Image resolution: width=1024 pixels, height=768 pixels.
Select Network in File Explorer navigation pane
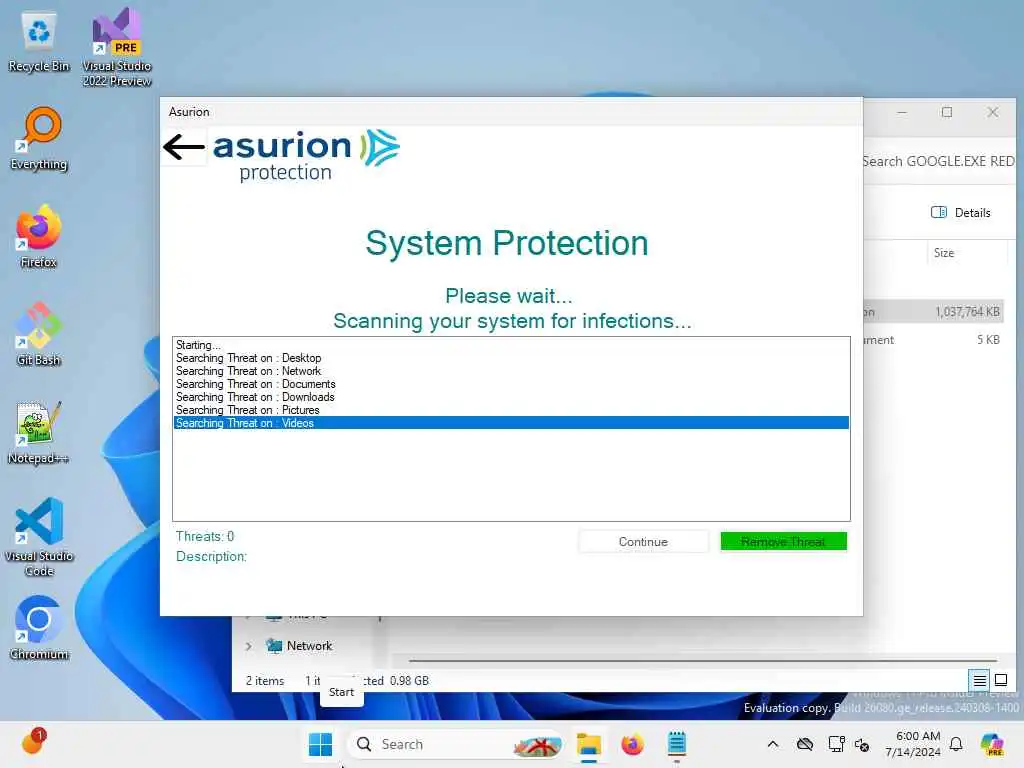click(309, 646)
